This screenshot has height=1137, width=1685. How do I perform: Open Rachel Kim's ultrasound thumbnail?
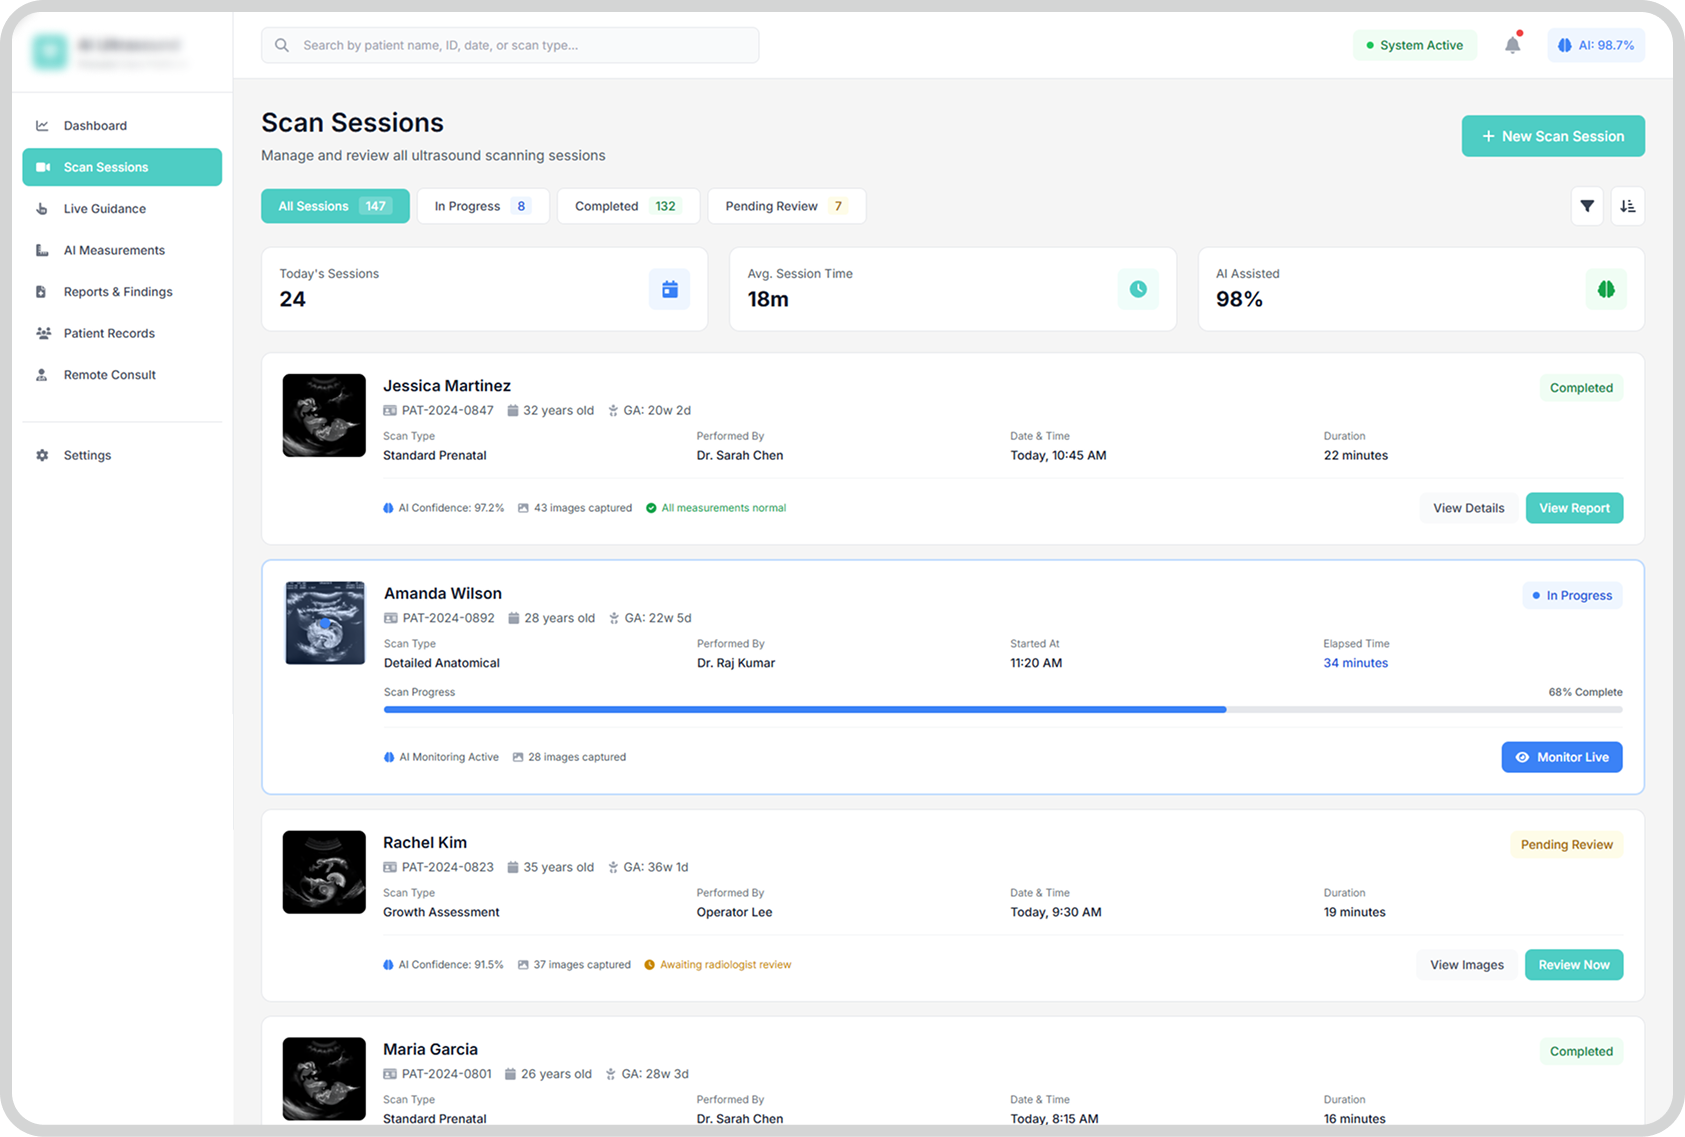click(x=324, y=872)
